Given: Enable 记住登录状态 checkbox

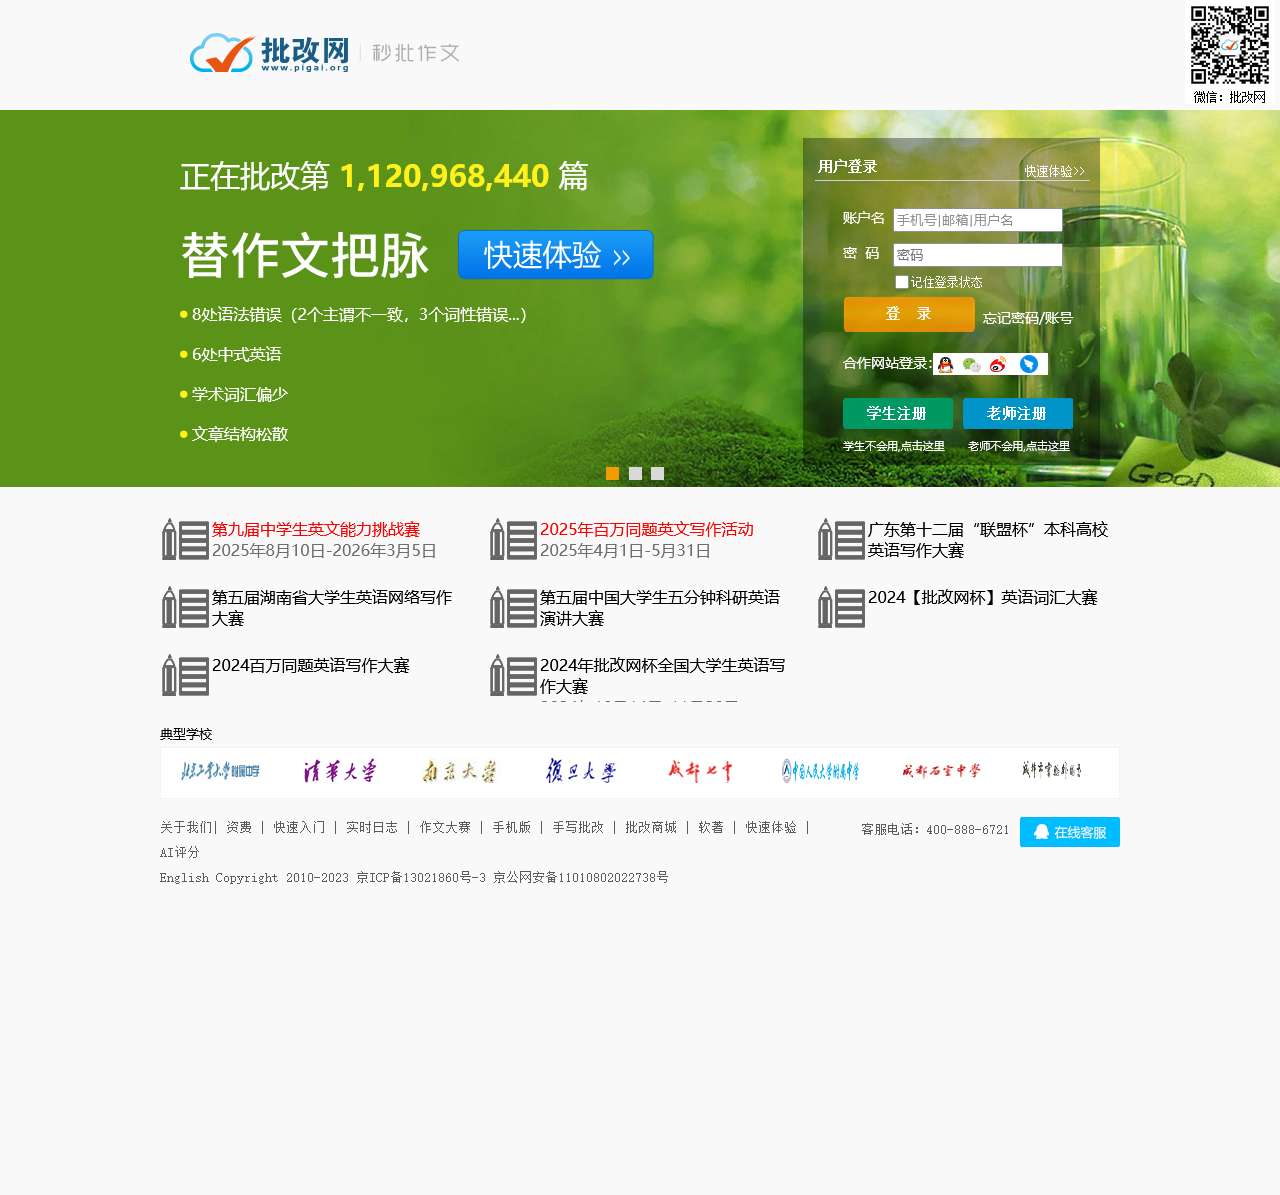Looking at the screenshot, I should (902, 282).
